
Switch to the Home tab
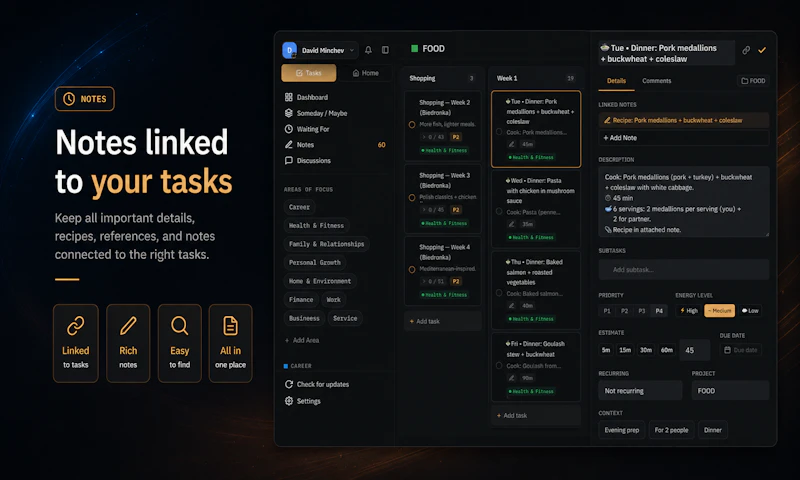365,73
